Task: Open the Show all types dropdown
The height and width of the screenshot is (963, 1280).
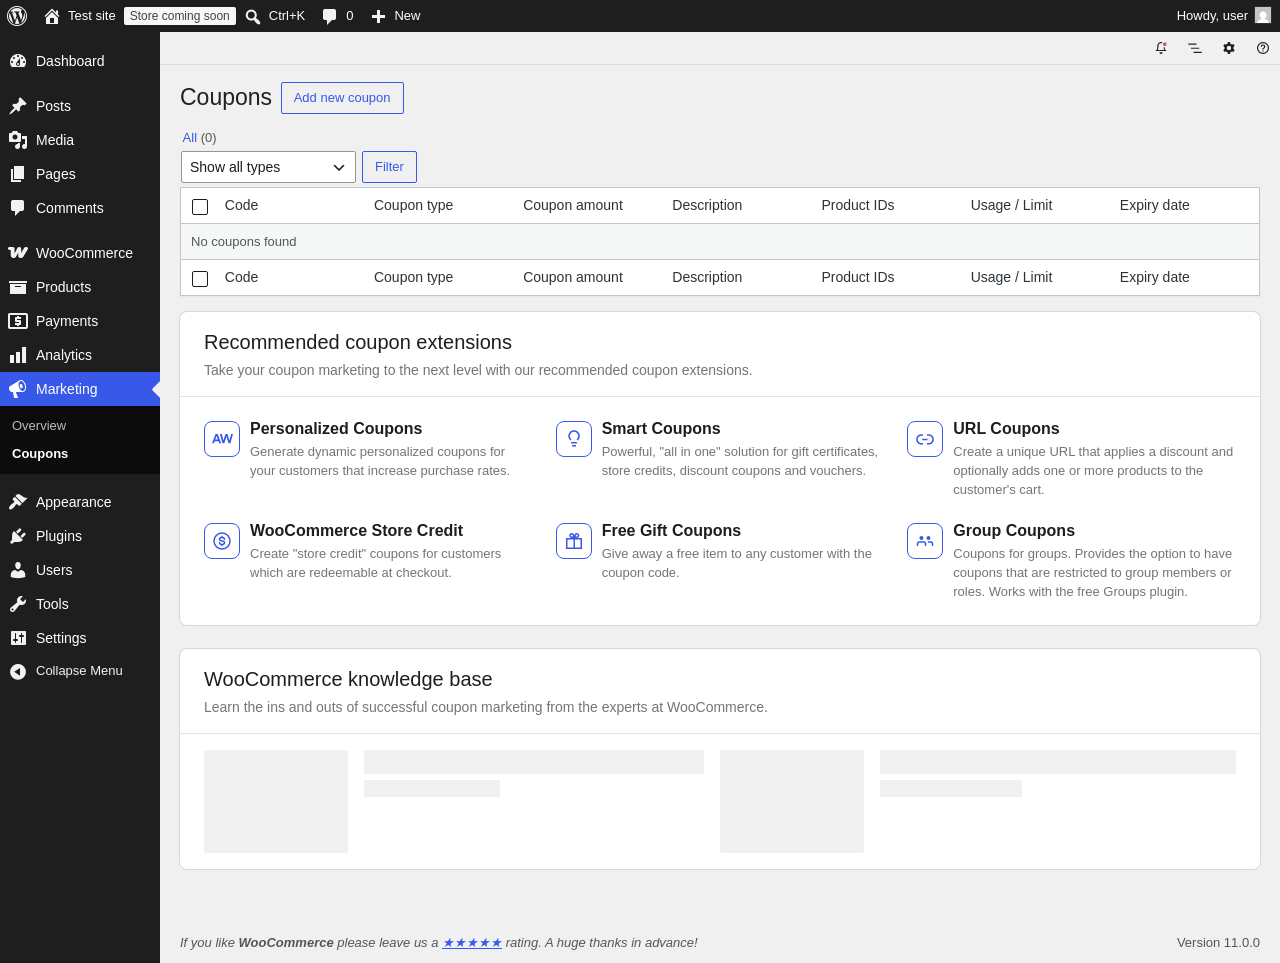Action: tap(268, 167)
